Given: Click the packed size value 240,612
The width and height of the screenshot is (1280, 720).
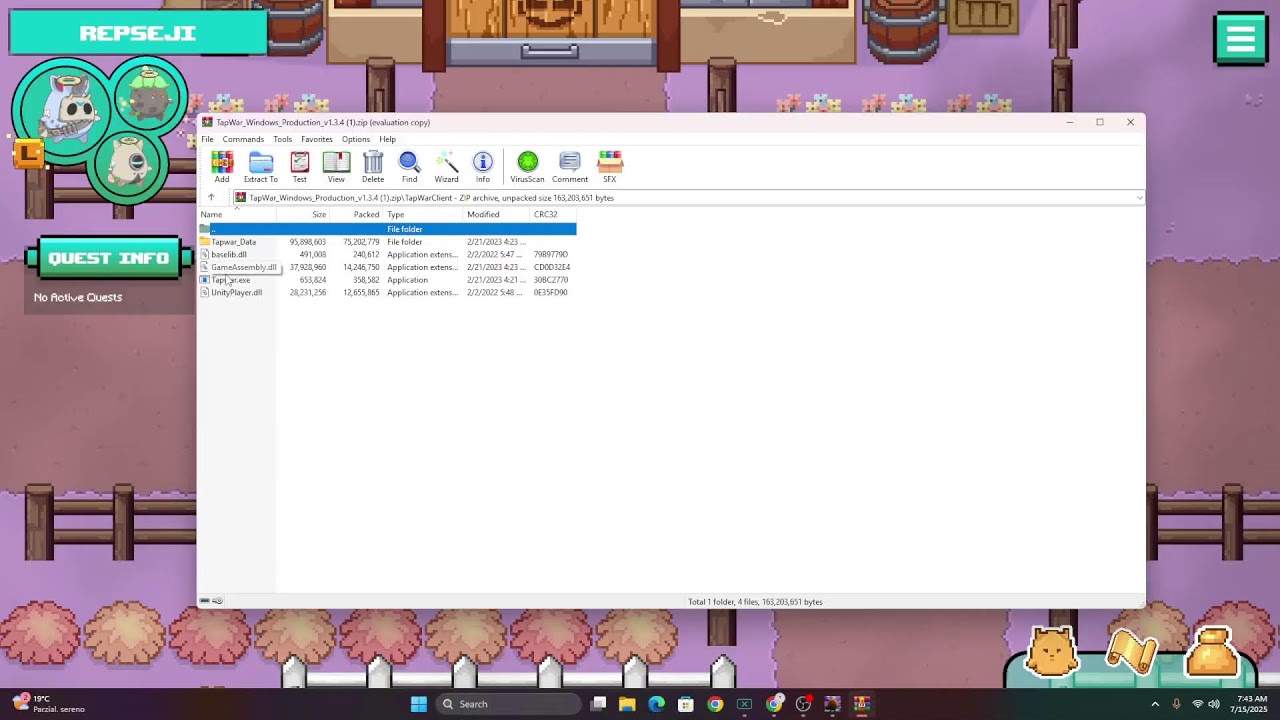Looking at the screenshot, I should [366, 255].
